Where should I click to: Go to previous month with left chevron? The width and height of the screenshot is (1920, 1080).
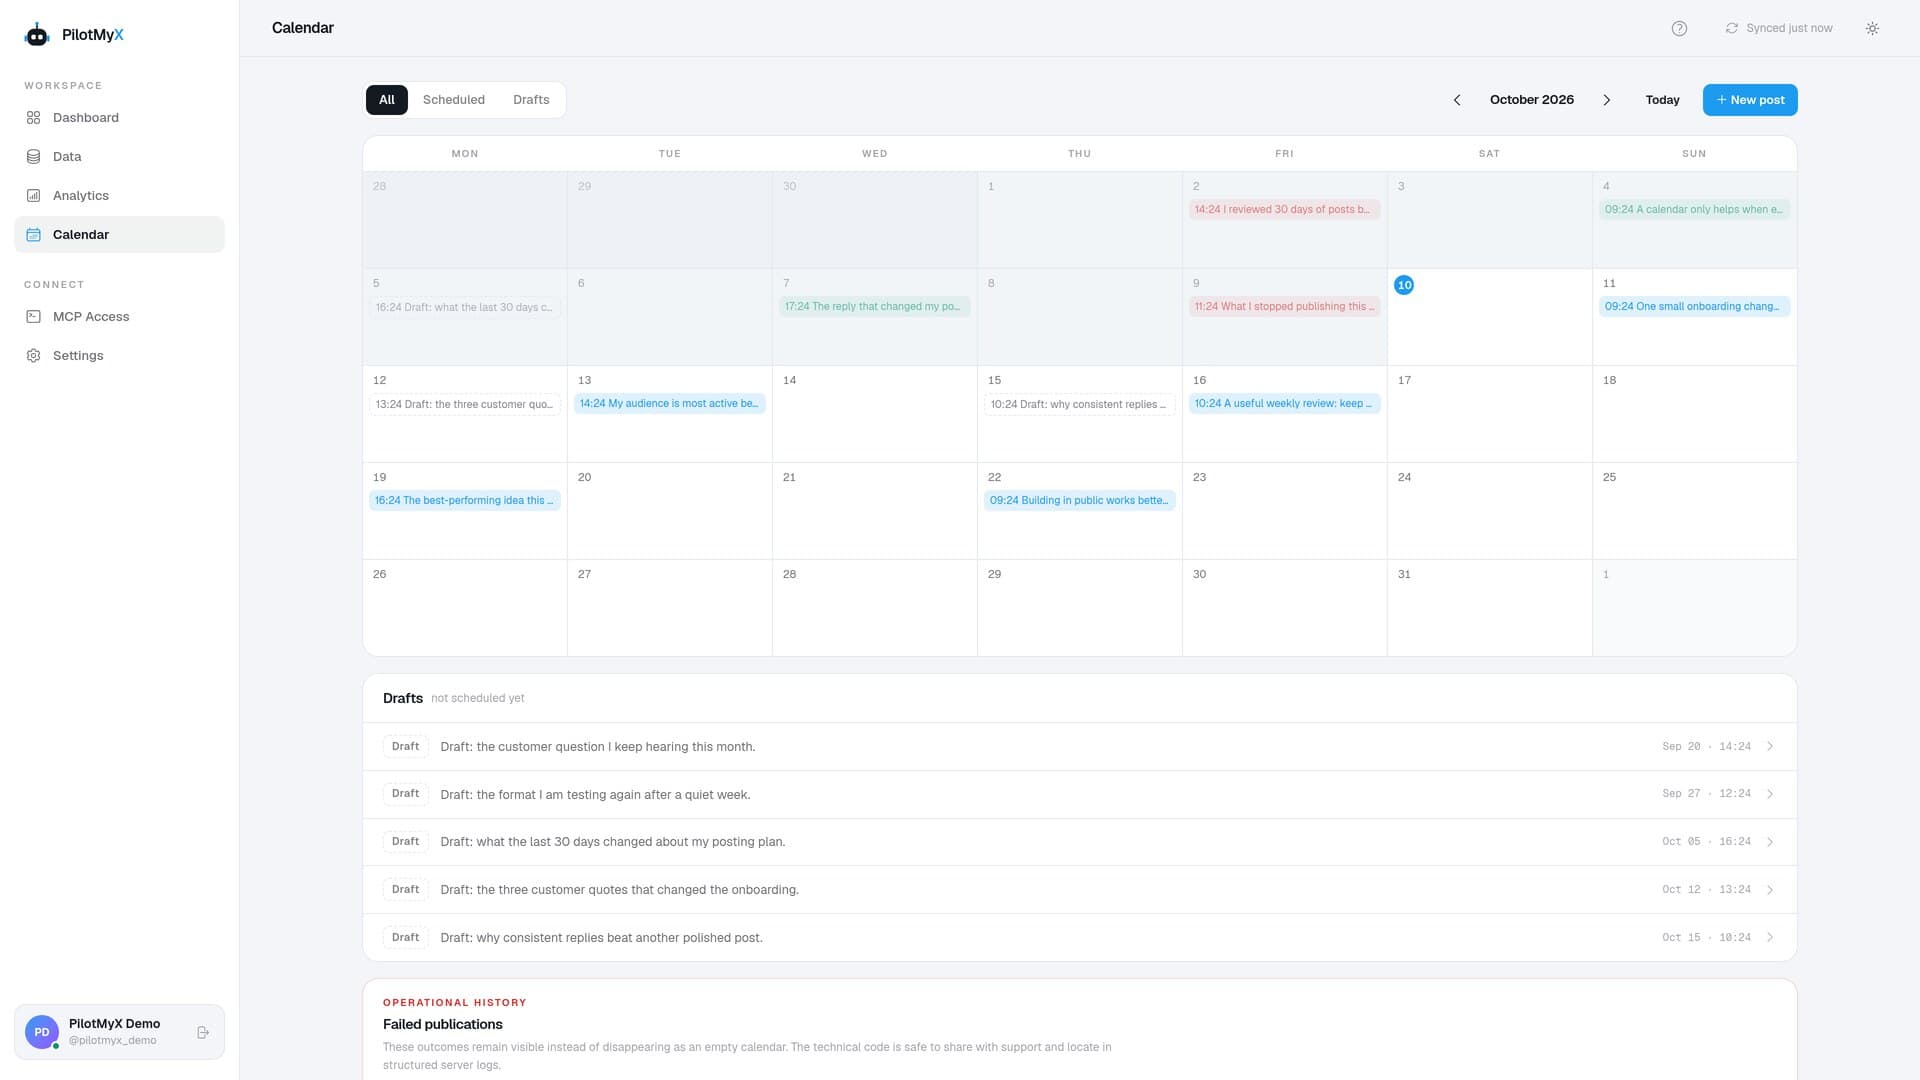[1457, 100]
